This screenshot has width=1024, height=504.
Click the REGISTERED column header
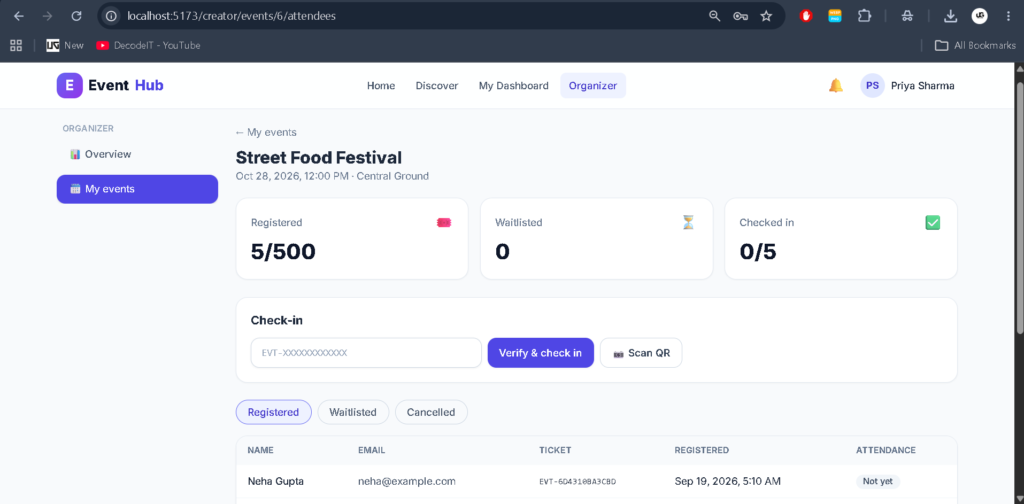click(x=701, y=450)
